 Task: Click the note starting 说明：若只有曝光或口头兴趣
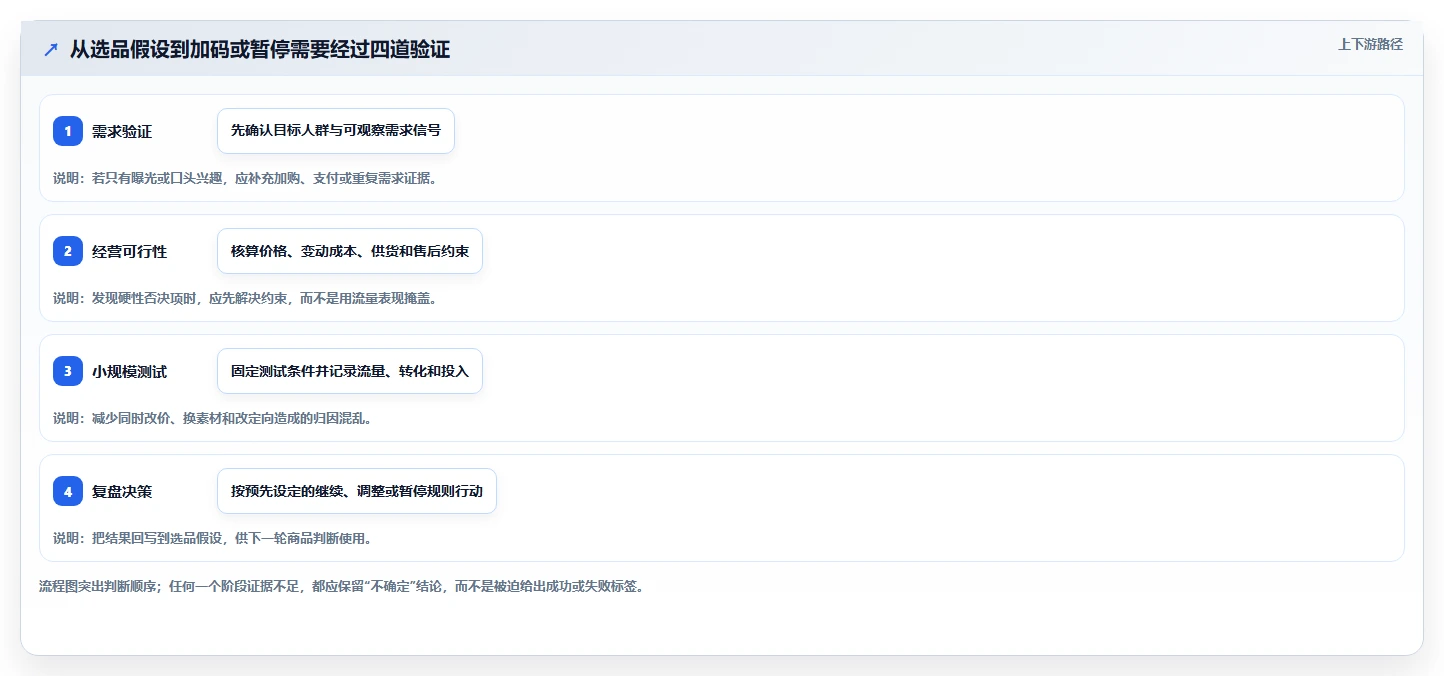(246, 178)
